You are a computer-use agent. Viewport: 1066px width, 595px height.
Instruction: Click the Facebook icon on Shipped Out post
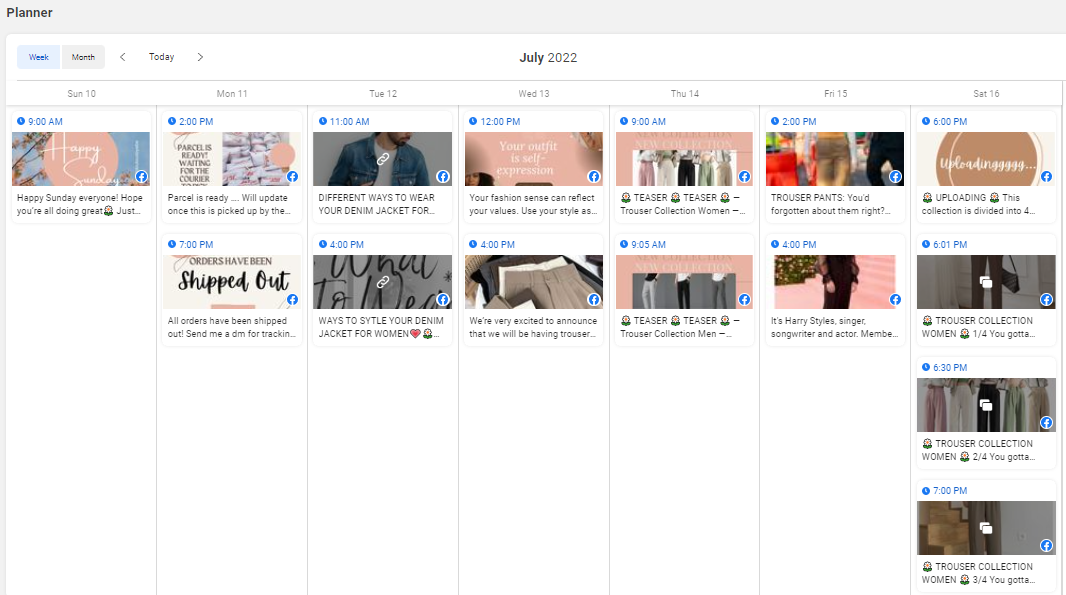[x=292, y=300]
